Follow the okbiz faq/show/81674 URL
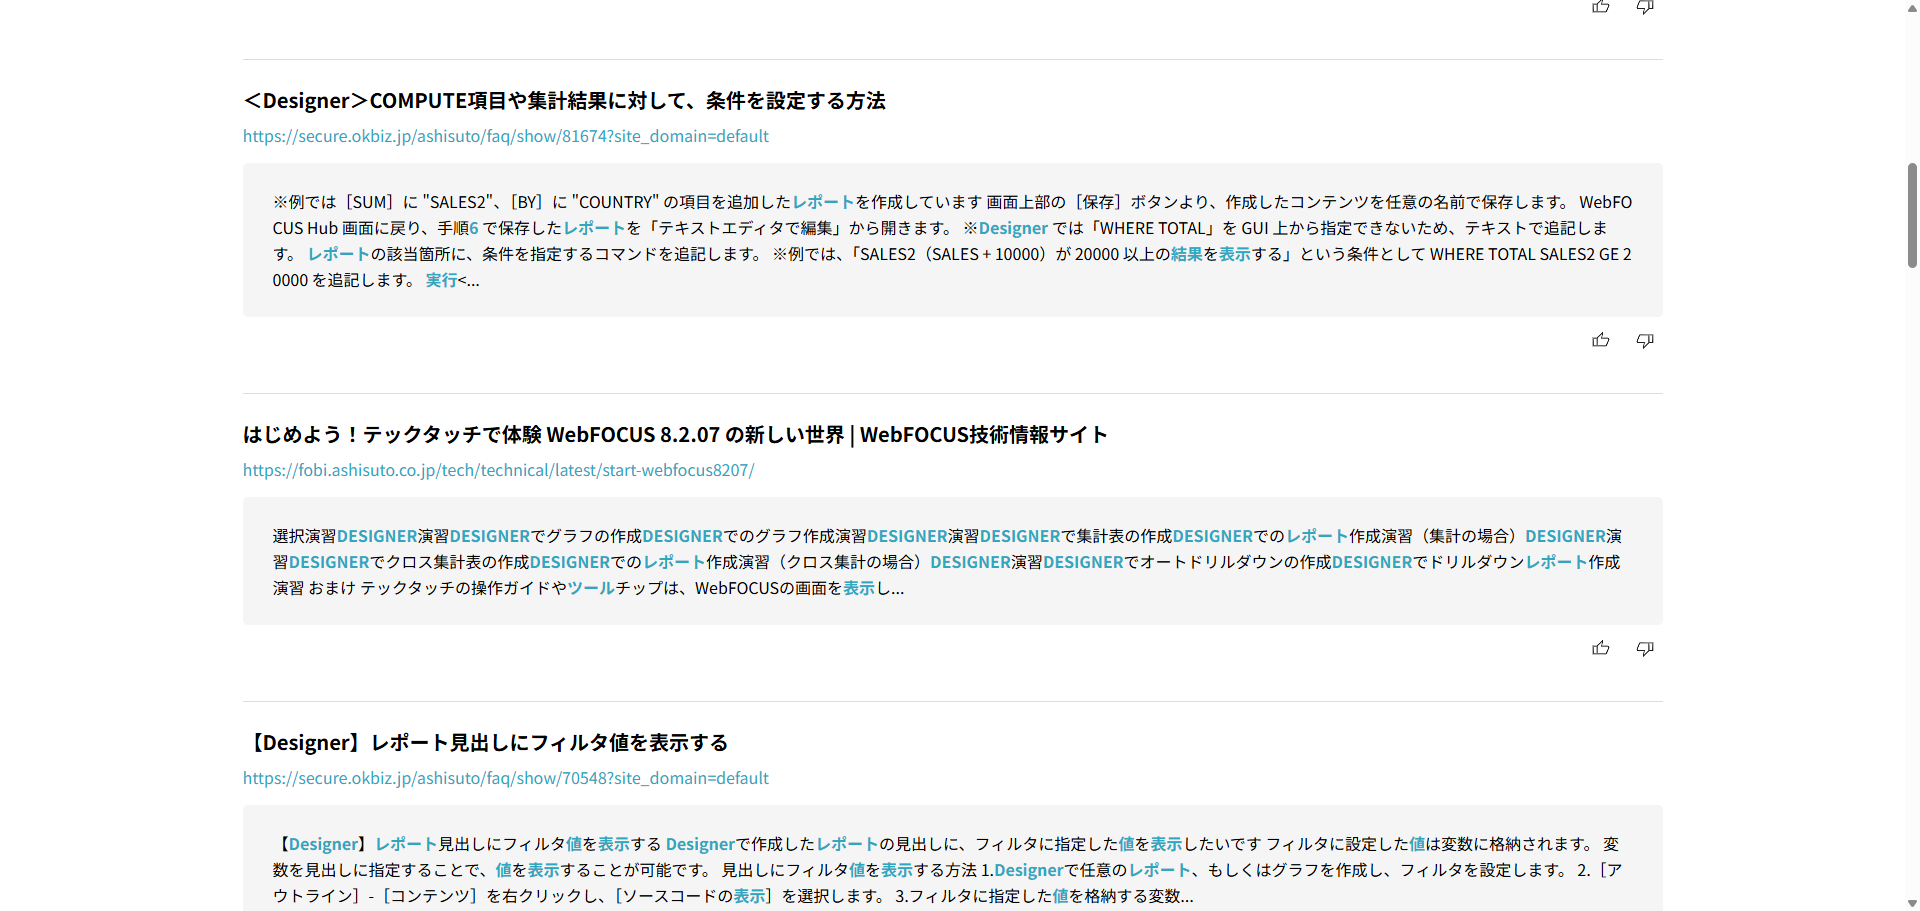1920x911 pixels. [x=506, y=136]
